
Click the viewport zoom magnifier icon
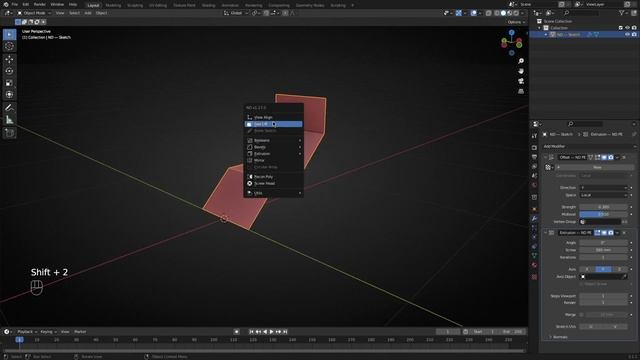[521, 61]
